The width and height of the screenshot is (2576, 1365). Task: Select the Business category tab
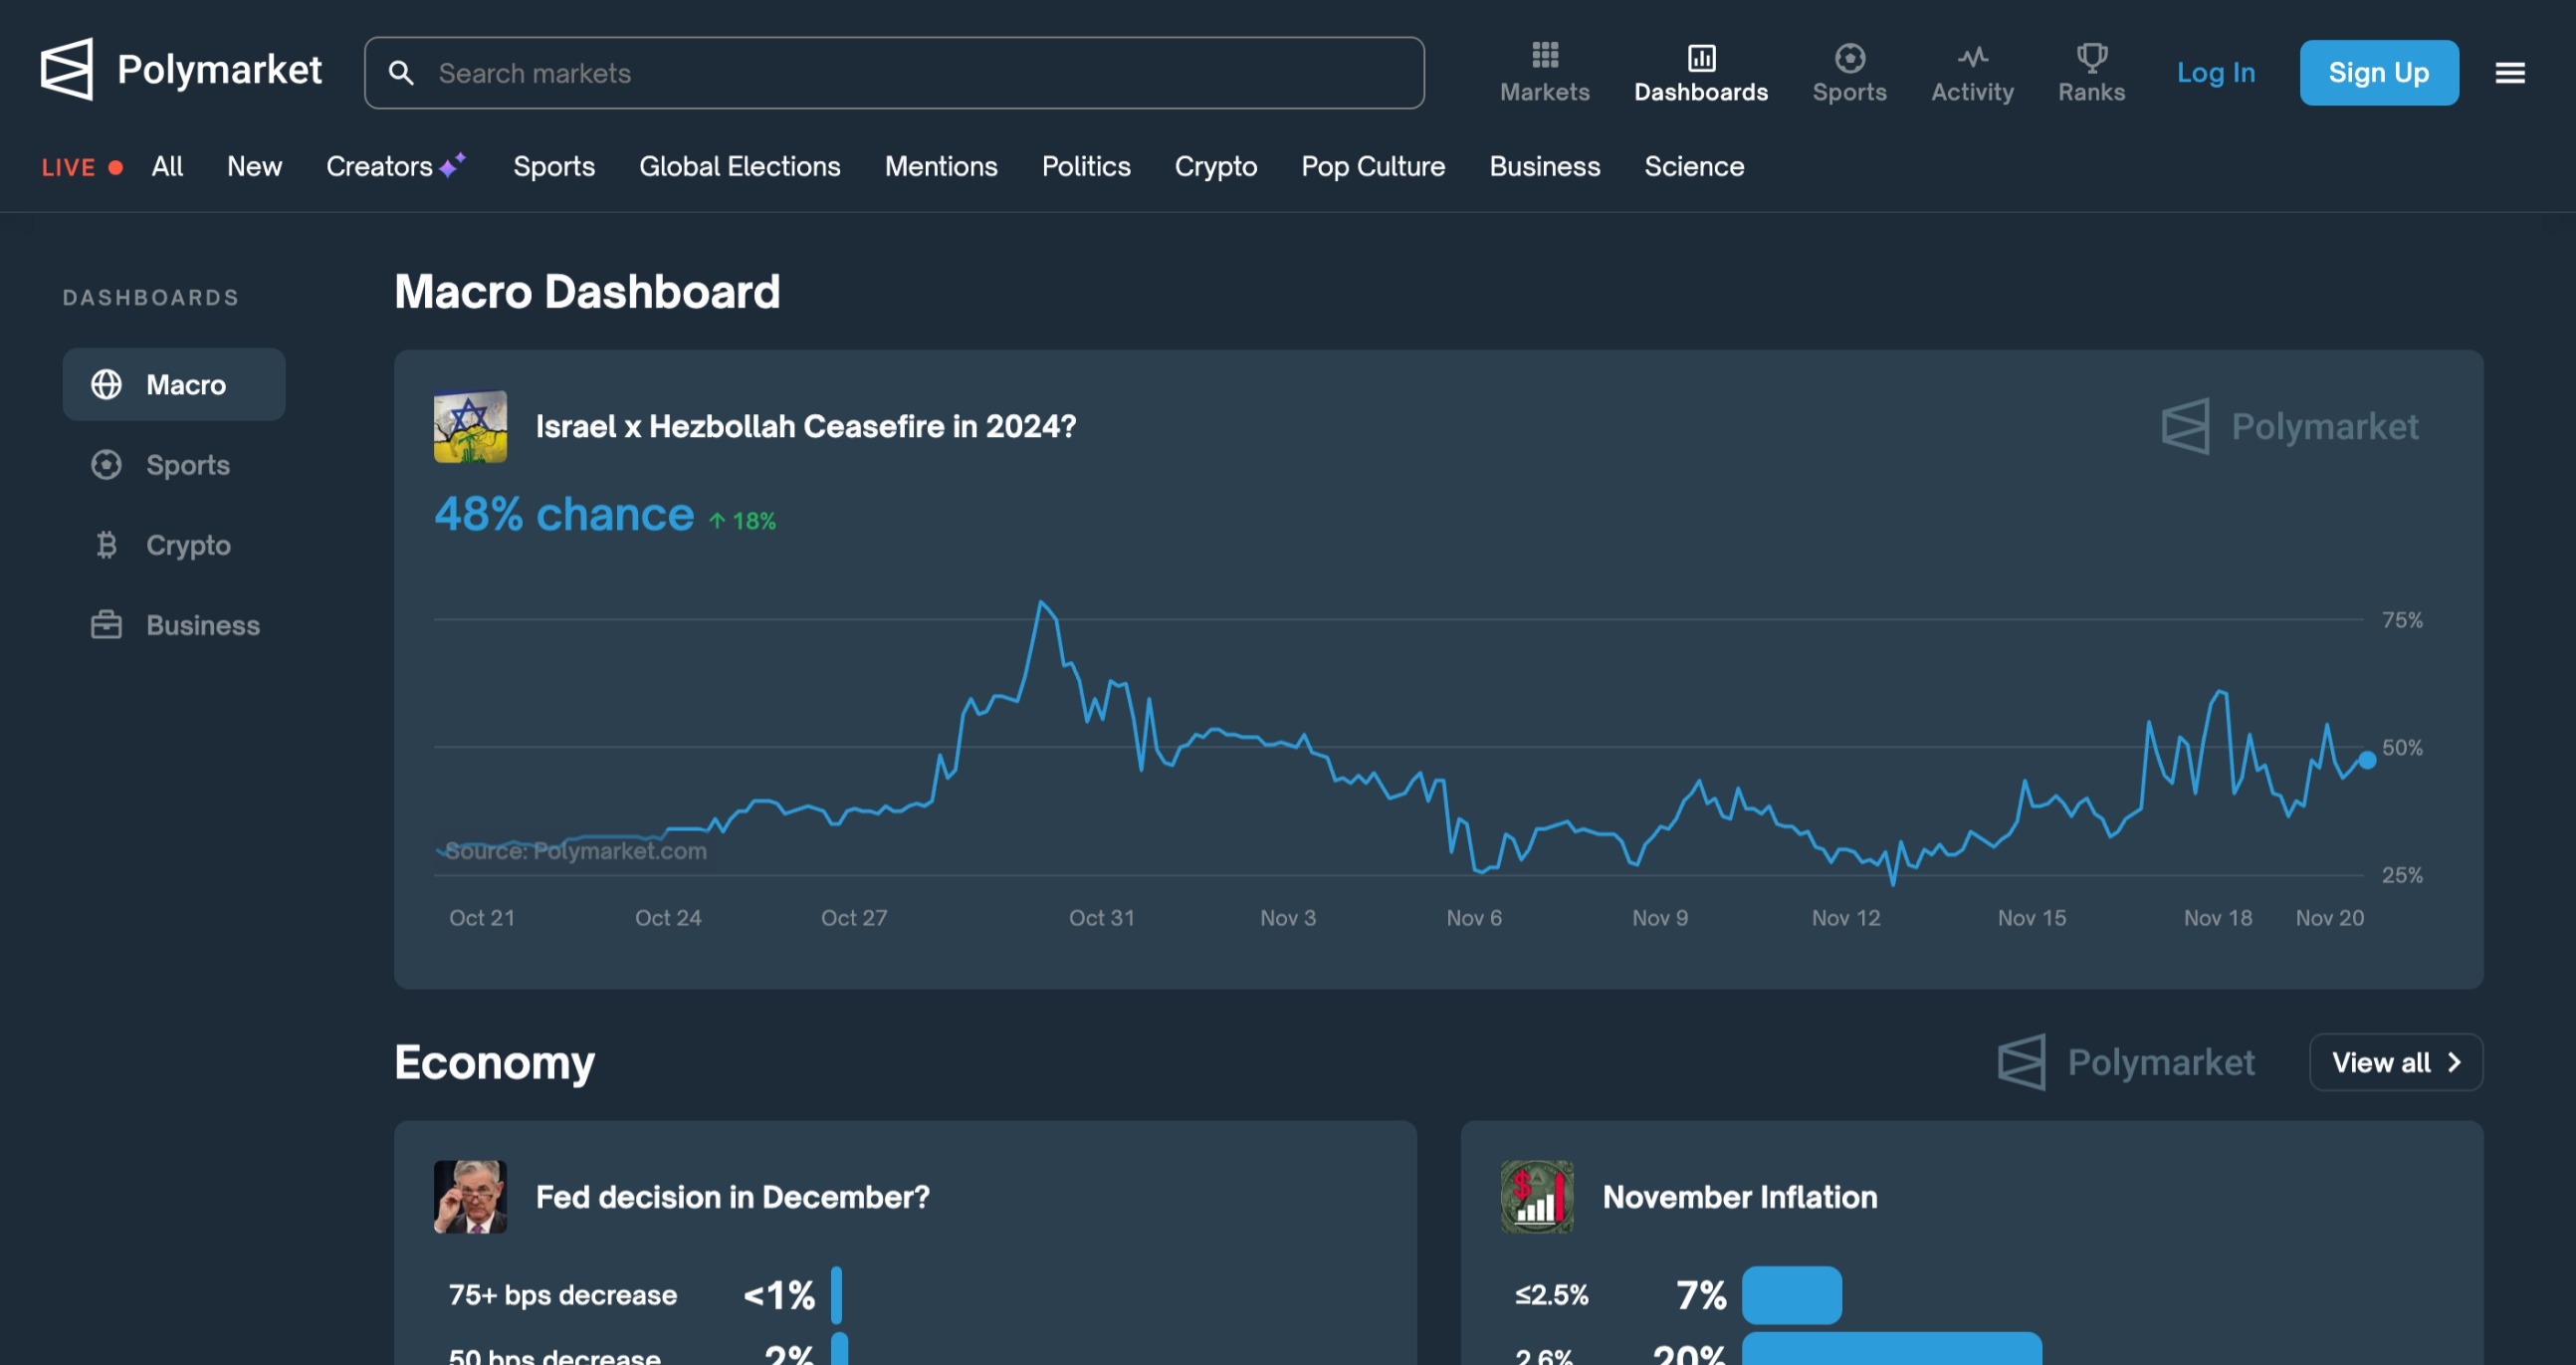pos(1544,166)
